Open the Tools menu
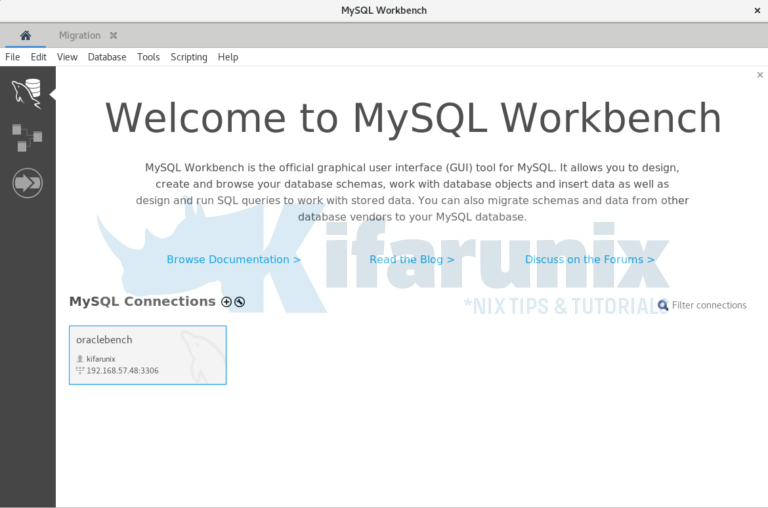Viewport: 768px width, 508px height. [x=148, y=57]
